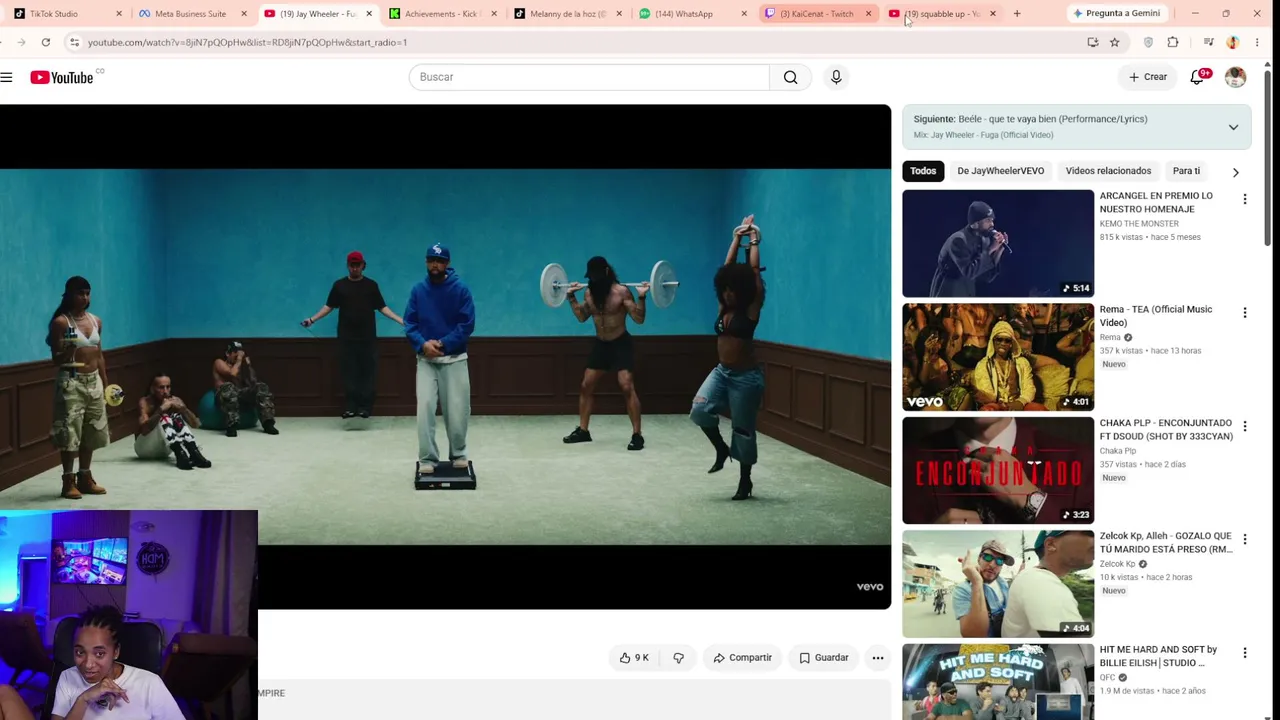Open the YouTube guide hamburger menu

[6, 77]
